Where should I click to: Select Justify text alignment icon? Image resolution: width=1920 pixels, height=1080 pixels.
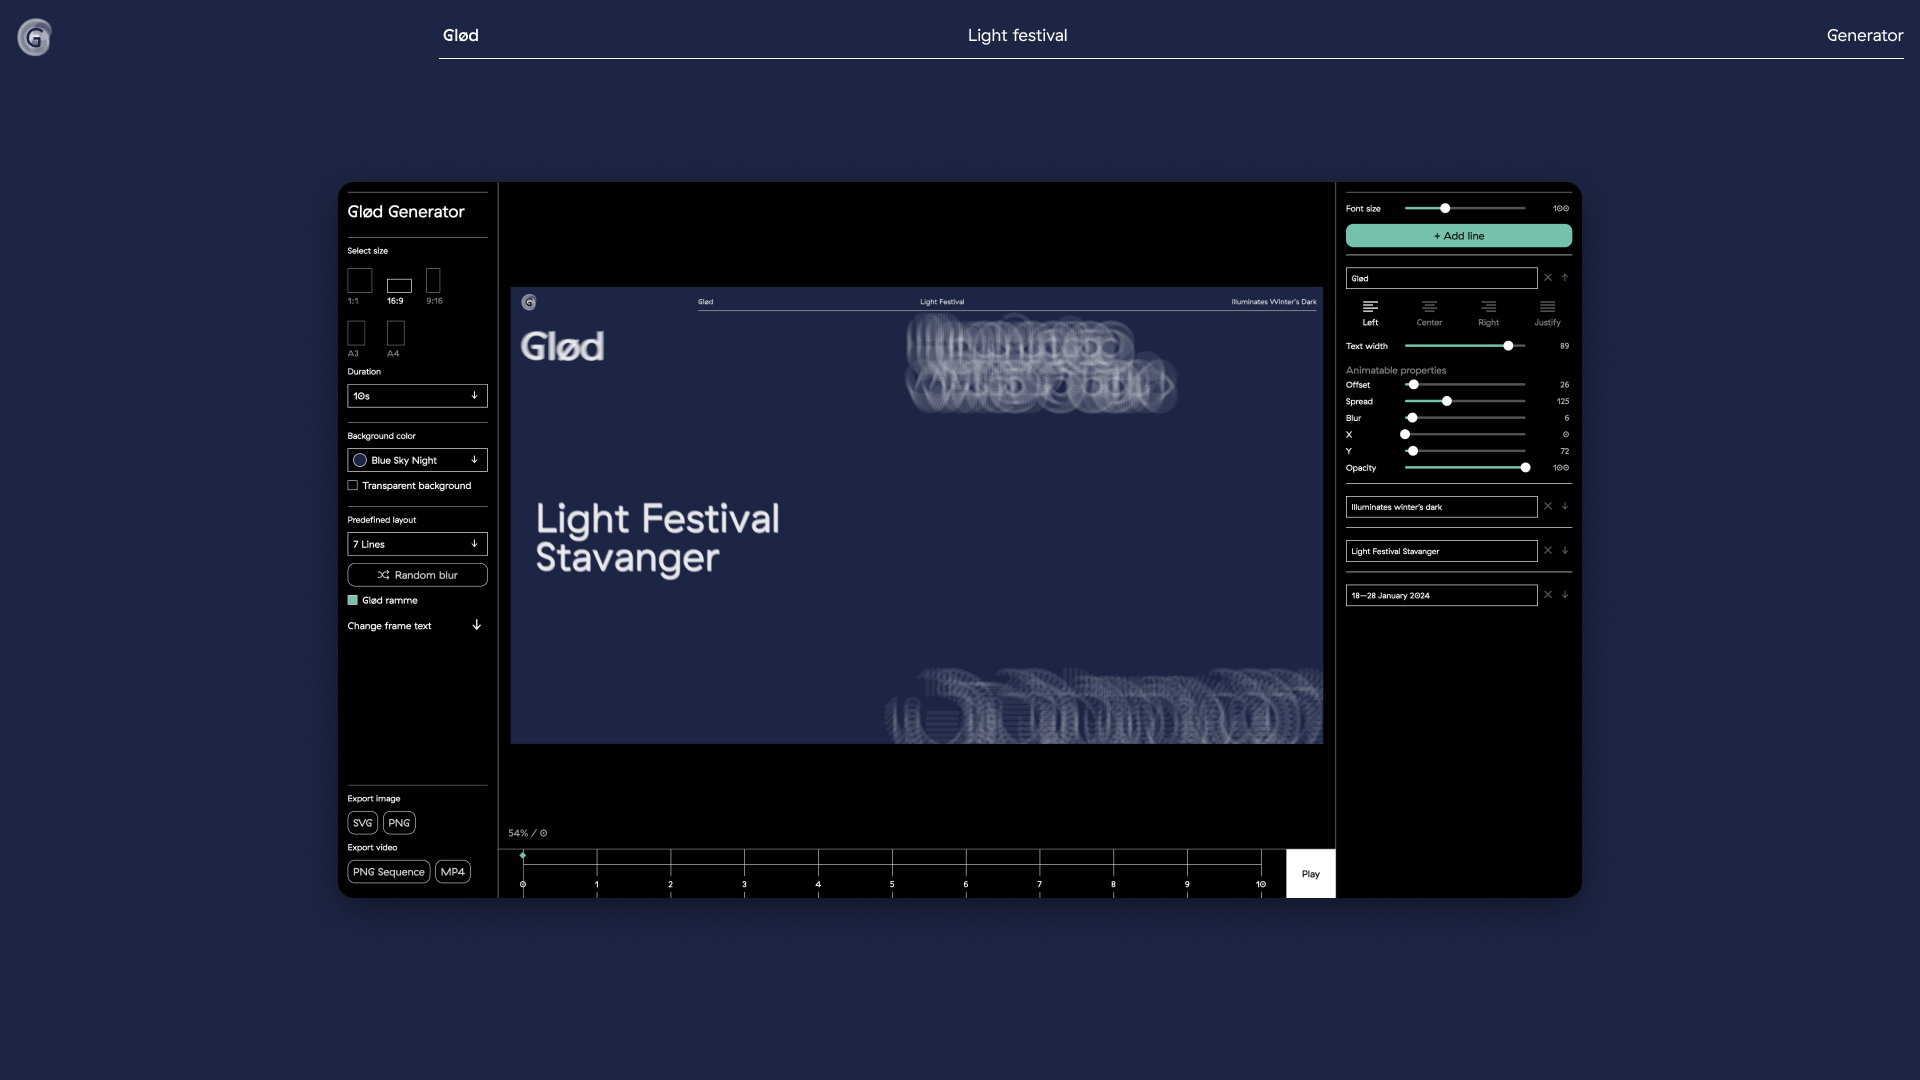(x=1547, y=307)
